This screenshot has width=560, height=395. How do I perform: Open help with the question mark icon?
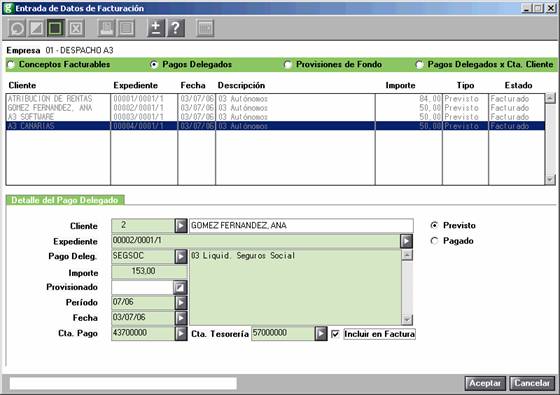coord(176,28)
